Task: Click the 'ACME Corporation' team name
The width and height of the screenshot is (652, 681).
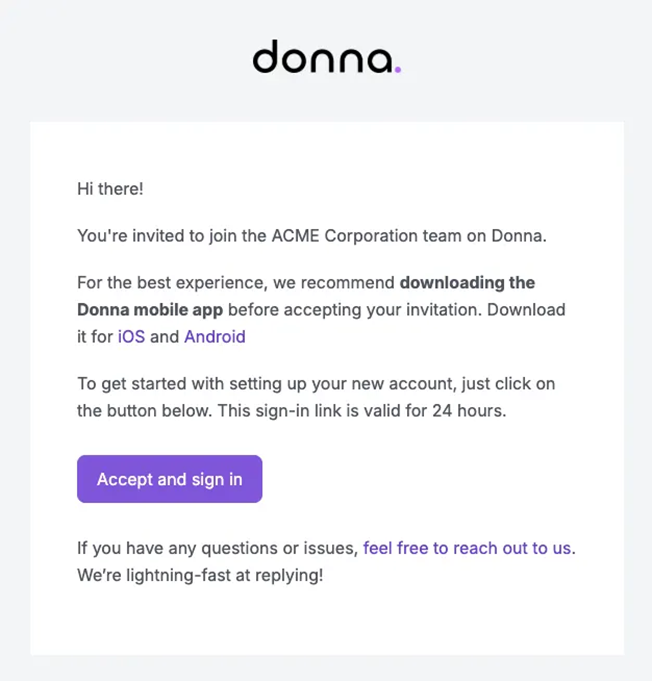Action: [x=334, y=236]
